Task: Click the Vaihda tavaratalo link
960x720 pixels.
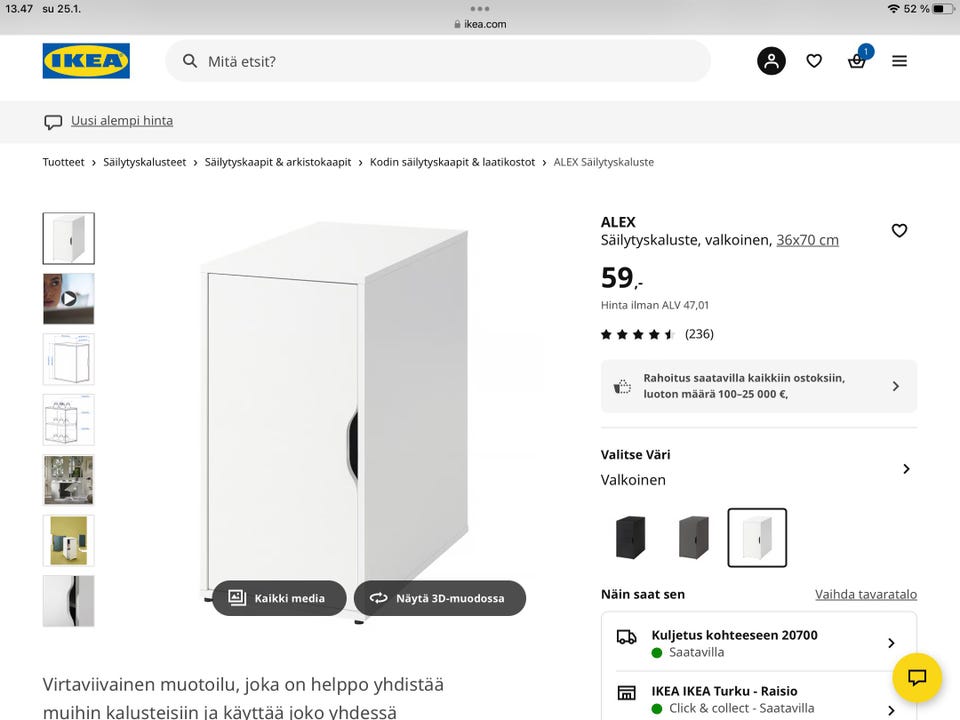Action: coord(865,594)
